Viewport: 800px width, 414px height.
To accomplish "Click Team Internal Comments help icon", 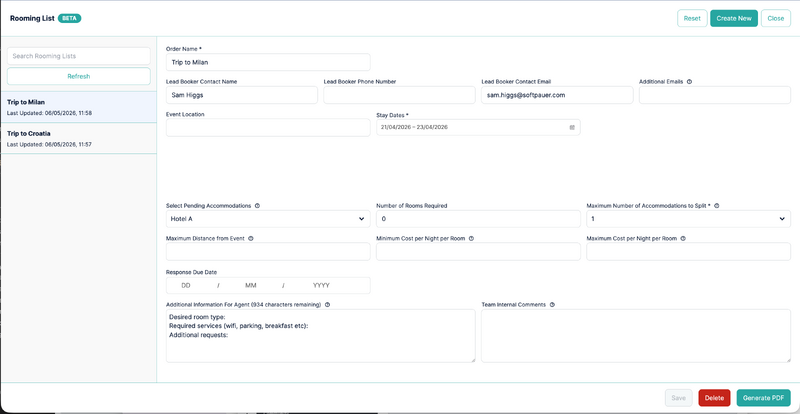I will pyautogui.click(x=552, y=305).
